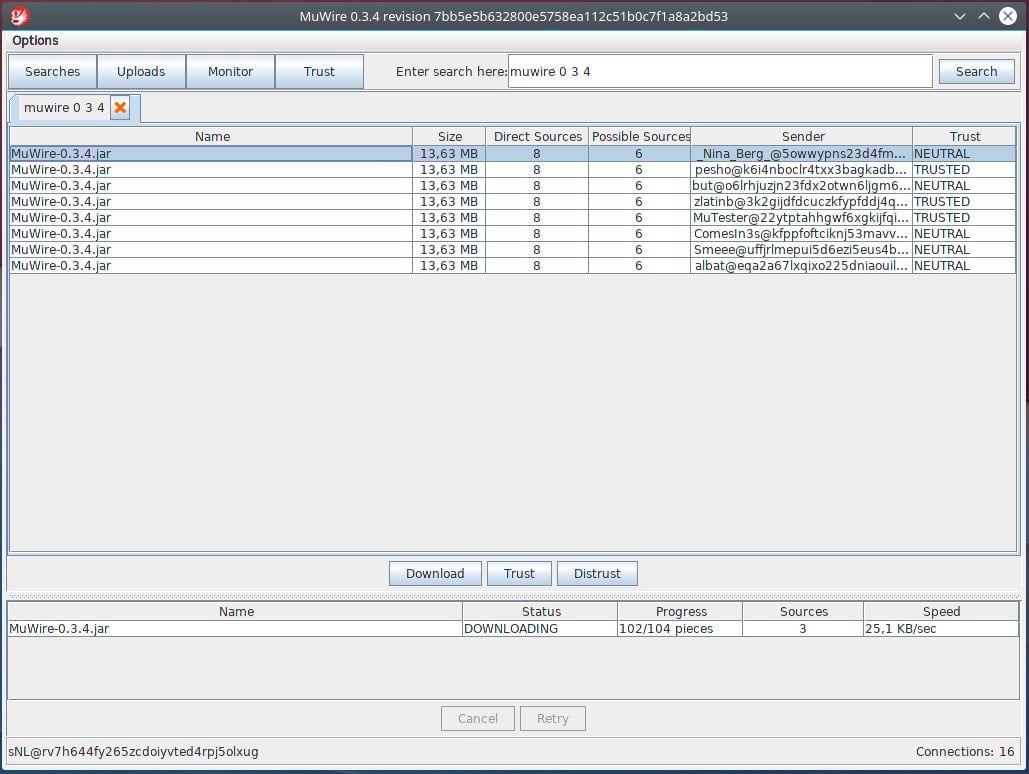Select the result from sender zlatinb
The height and width of the screenshot is (774, 1029).
coord(513,202)
